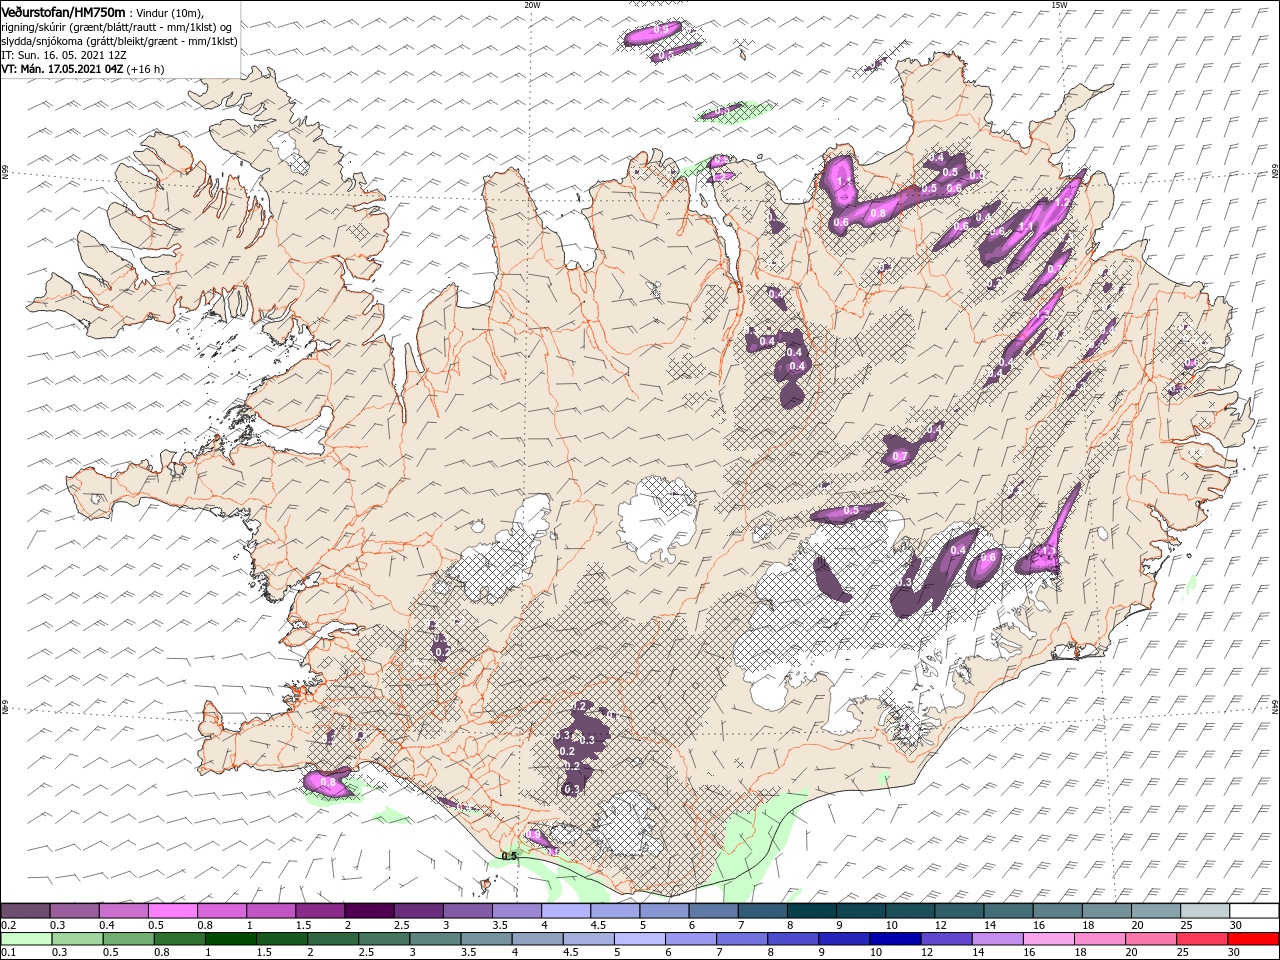Select the bright pink swatch labeled 0.5

tap(172, 911)
